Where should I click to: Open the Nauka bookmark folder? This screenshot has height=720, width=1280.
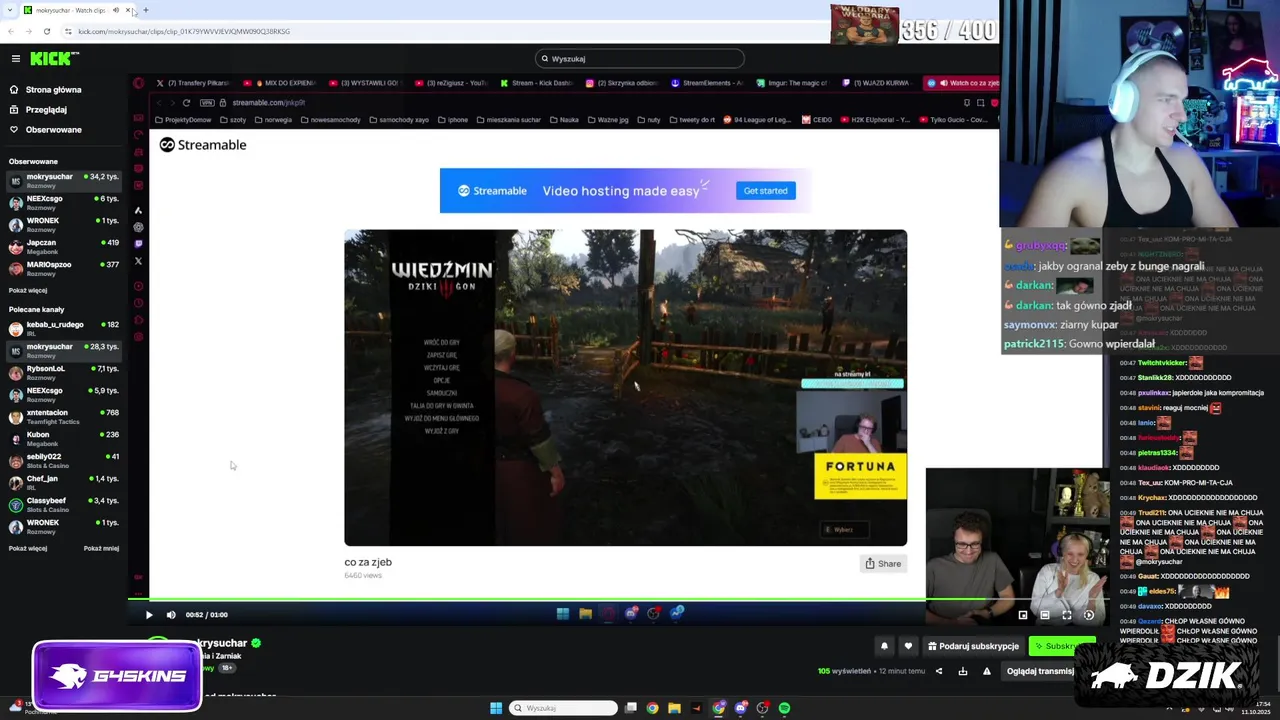point(563,120)
